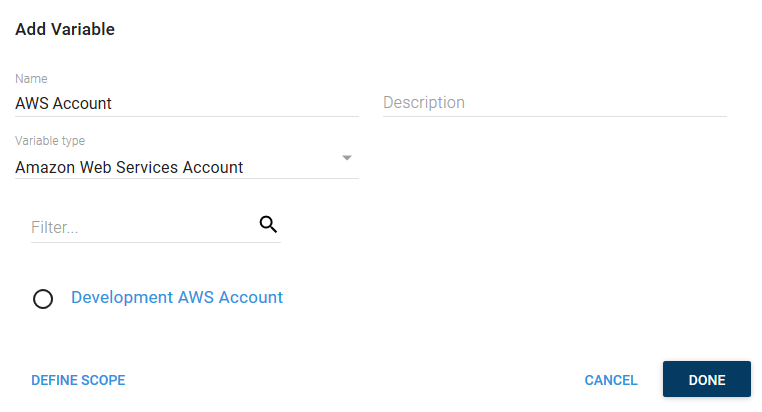Viewport: 762px width, 412px height.
Task: Focus the Name field containing AWS Account
Action: 187,103
